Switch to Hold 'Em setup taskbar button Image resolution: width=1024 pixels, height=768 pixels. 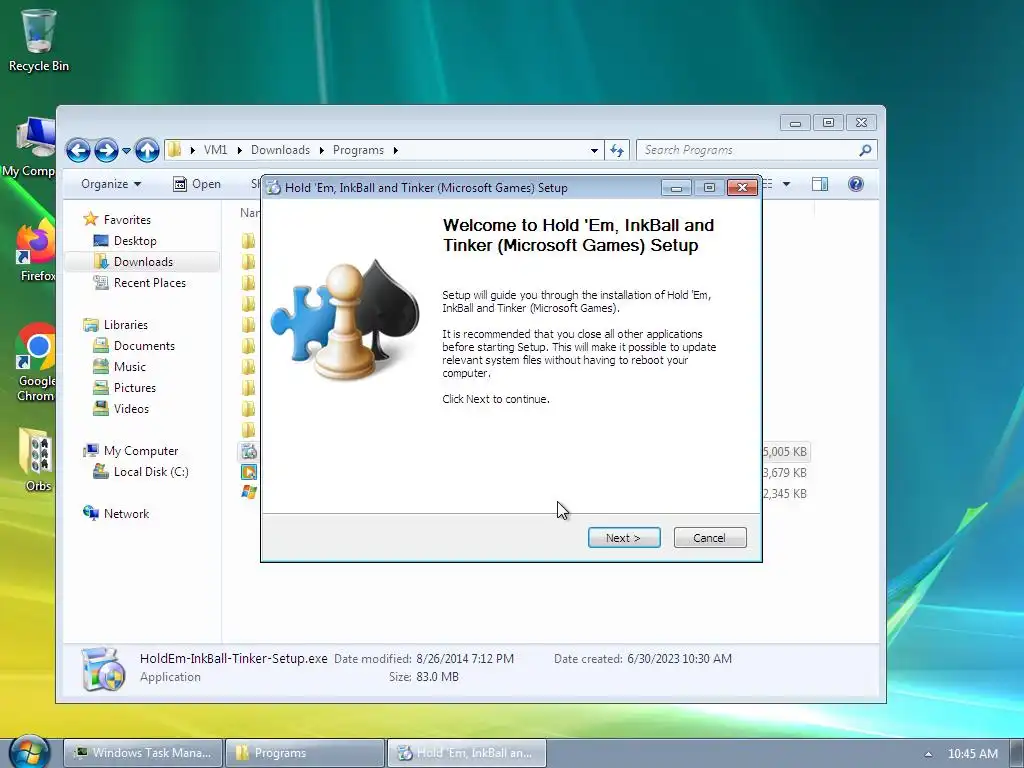click(467, 753)
